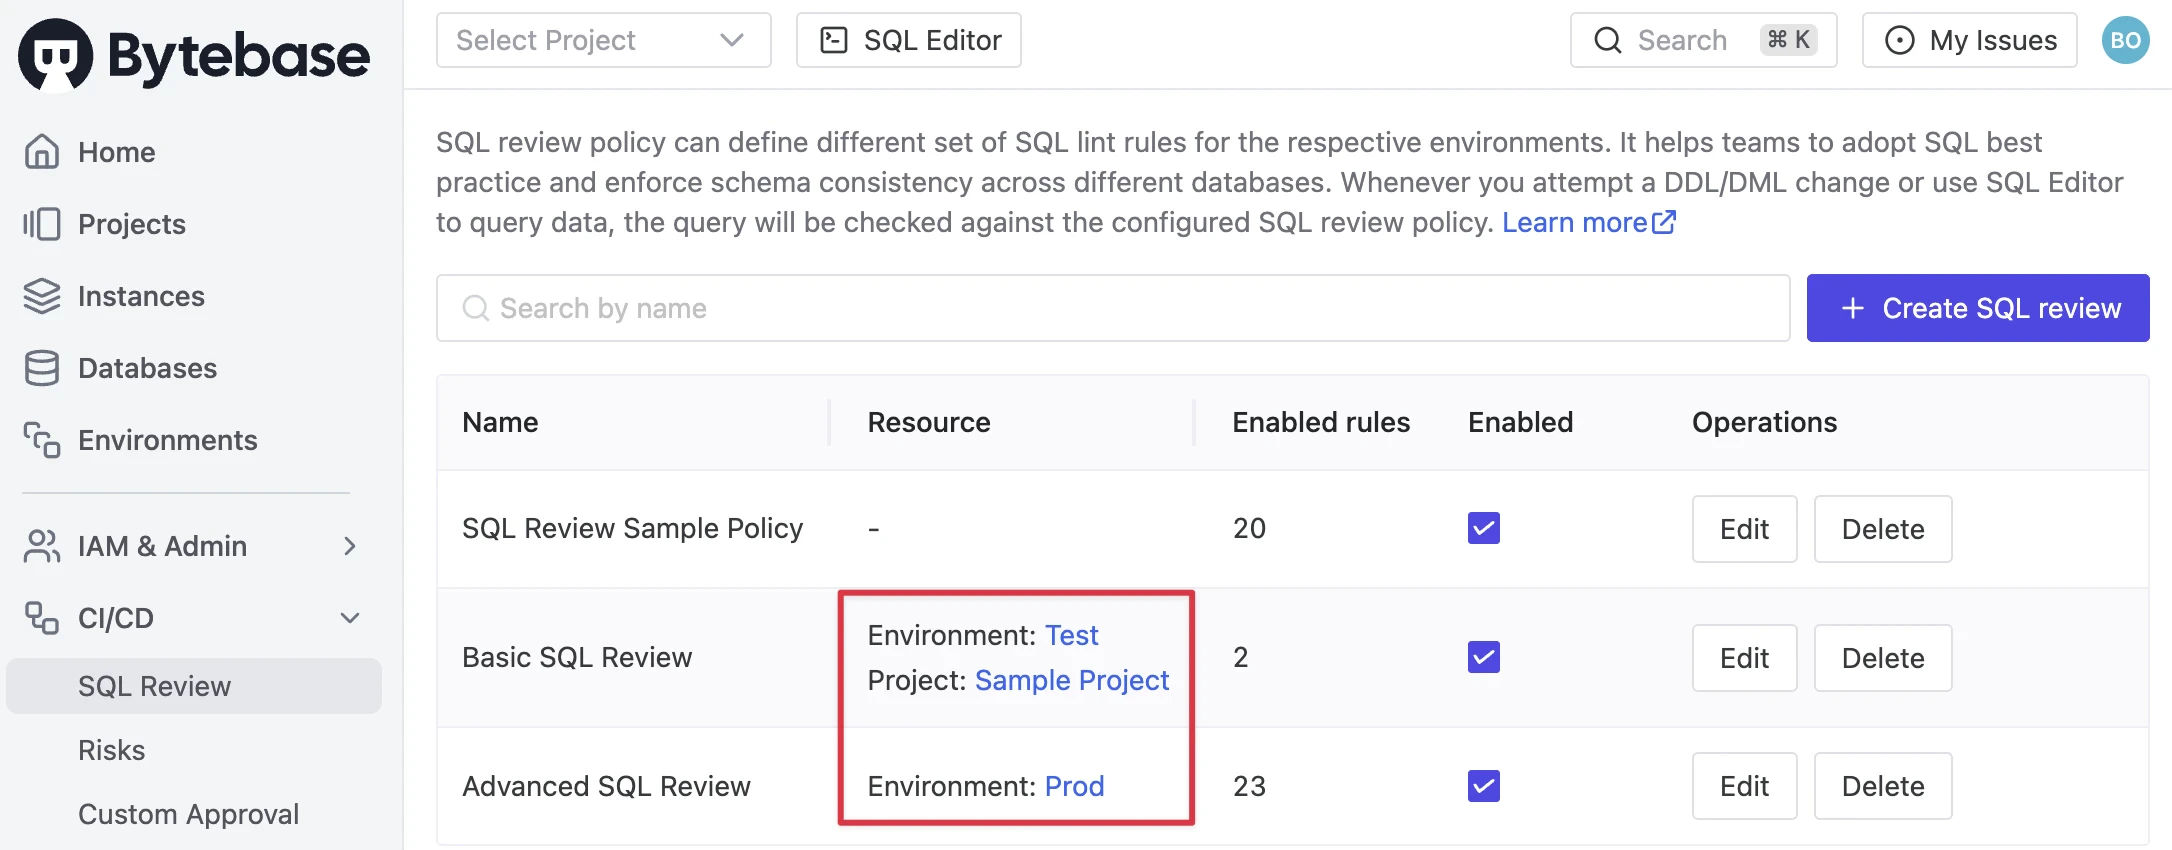Viewport: 2172px width, 850px height.
Task: Click the Projects panel icon
Action: click(42, 224)
